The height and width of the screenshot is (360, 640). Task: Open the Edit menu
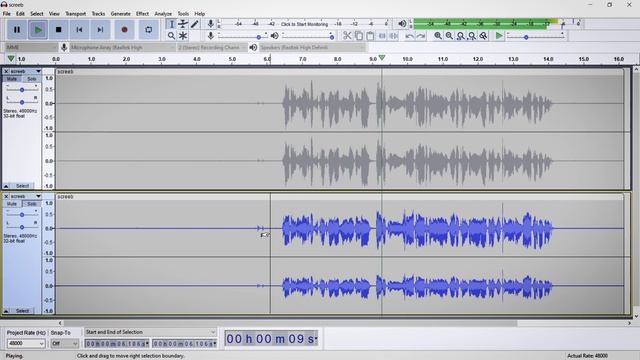pos(20,13)
